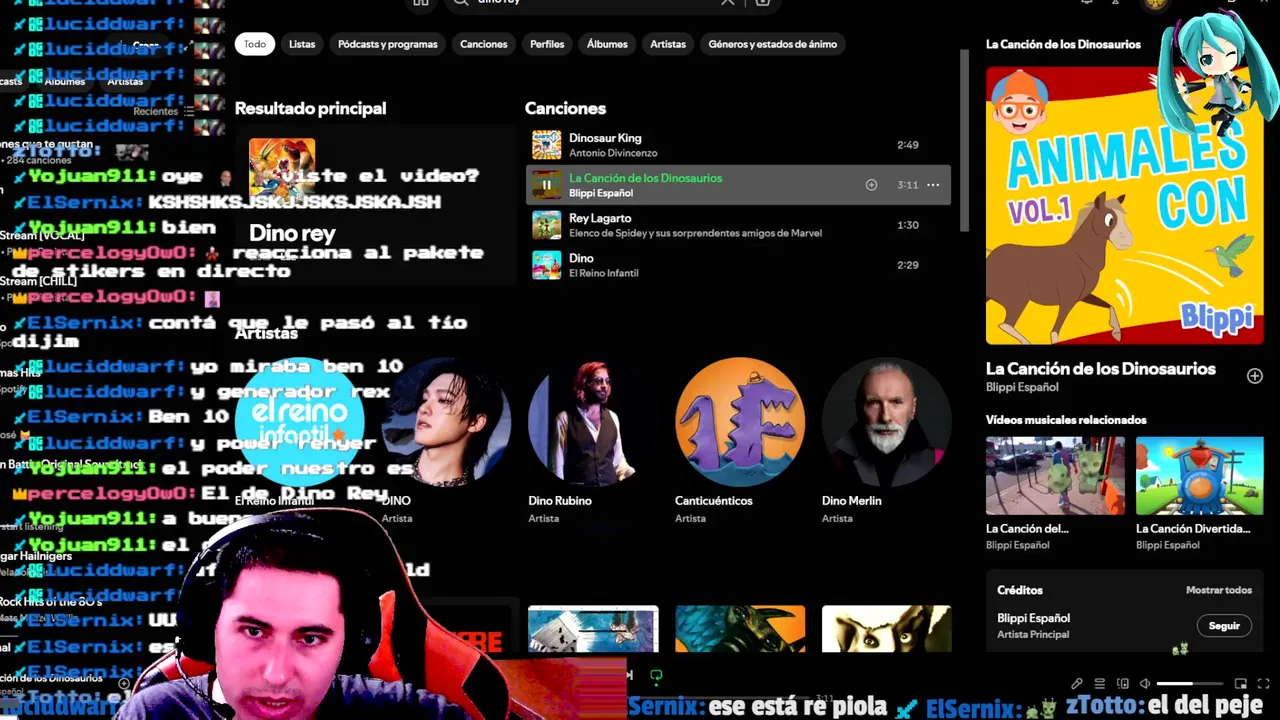This screenshot has width=1280, height=720.
Task: Play the song Dino
Action: [738, 265]
